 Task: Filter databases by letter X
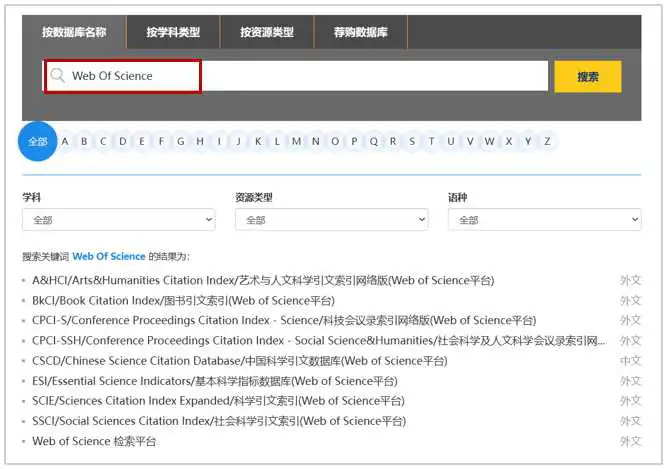point(509,142)
